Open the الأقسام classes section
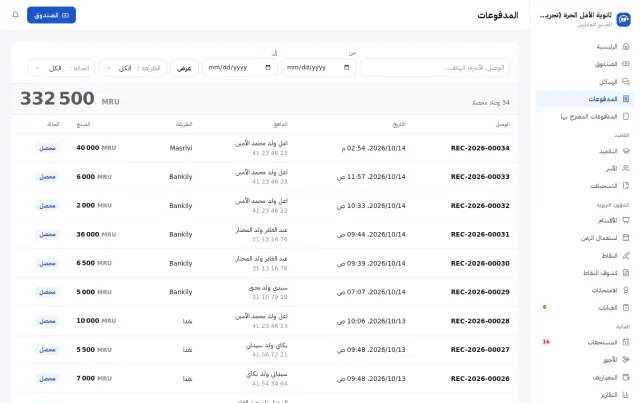640x403 pixels. pos(585,220)
